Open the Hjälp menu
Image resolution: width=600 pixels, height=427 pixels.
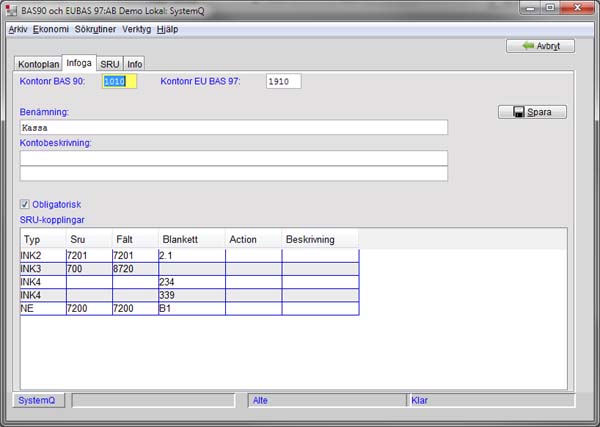coord(167,29)
